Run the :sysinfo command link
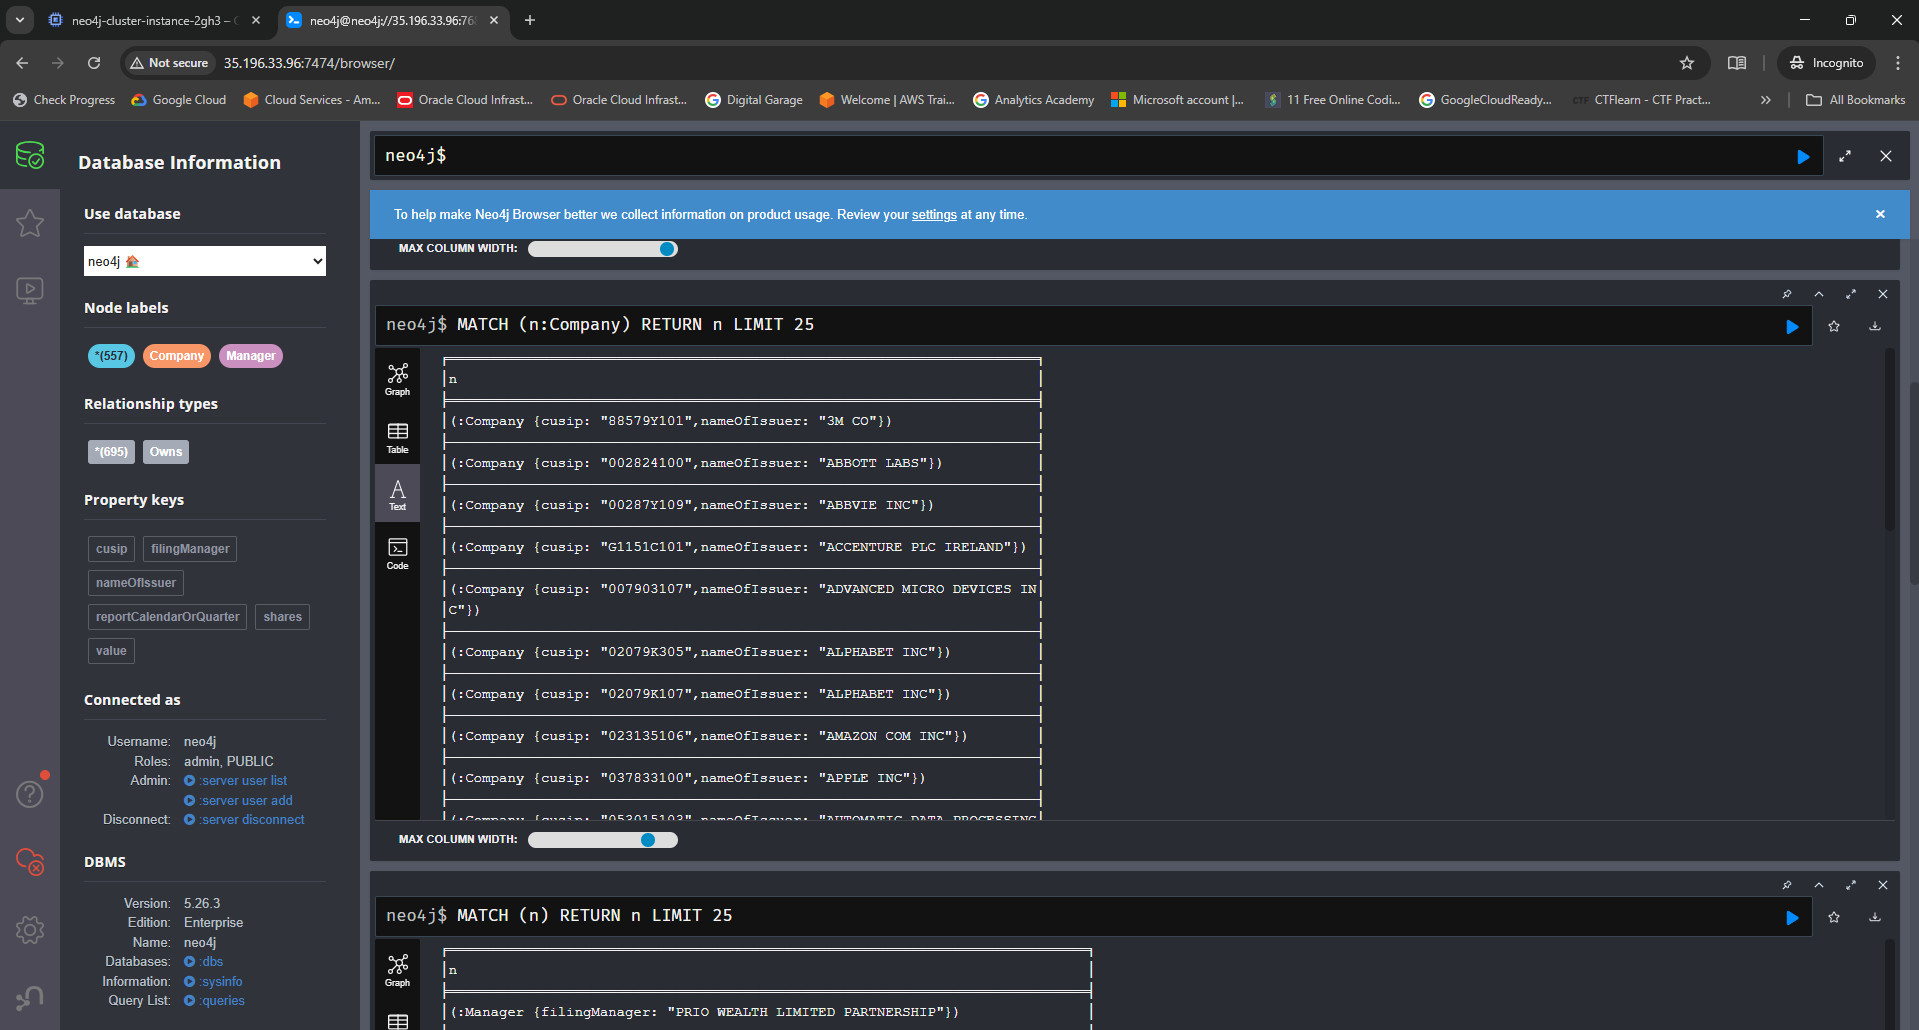This screenshot has height=1030, width=1919. [x=213, y=982]
